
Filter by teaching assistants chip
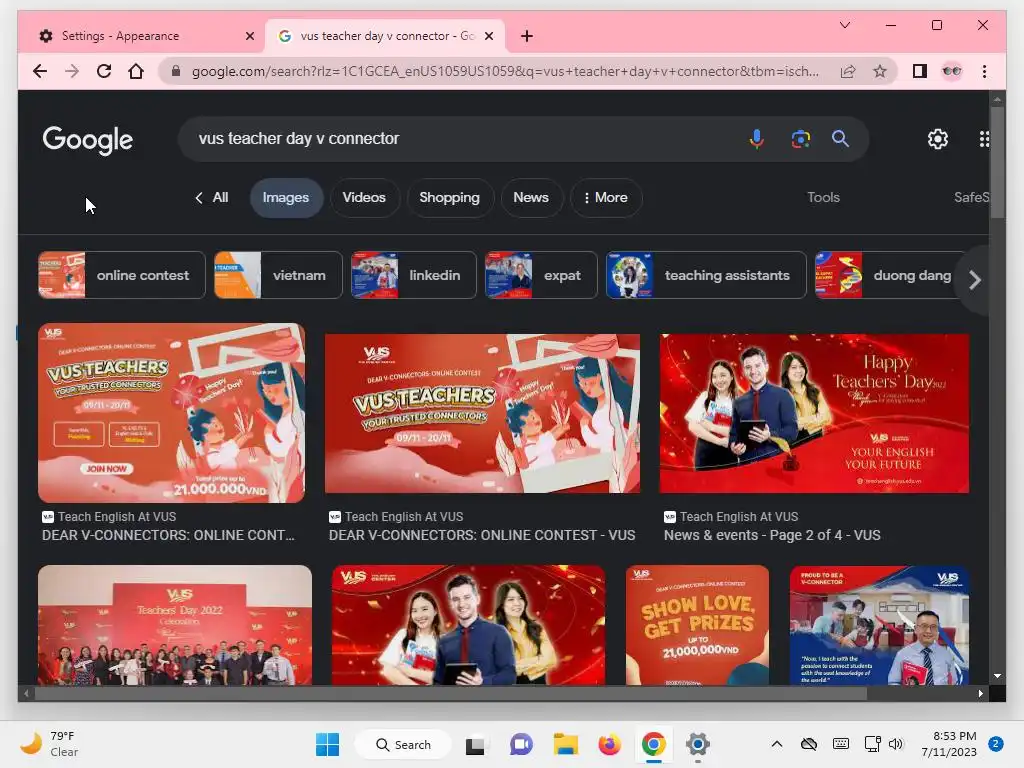[706, 275]
